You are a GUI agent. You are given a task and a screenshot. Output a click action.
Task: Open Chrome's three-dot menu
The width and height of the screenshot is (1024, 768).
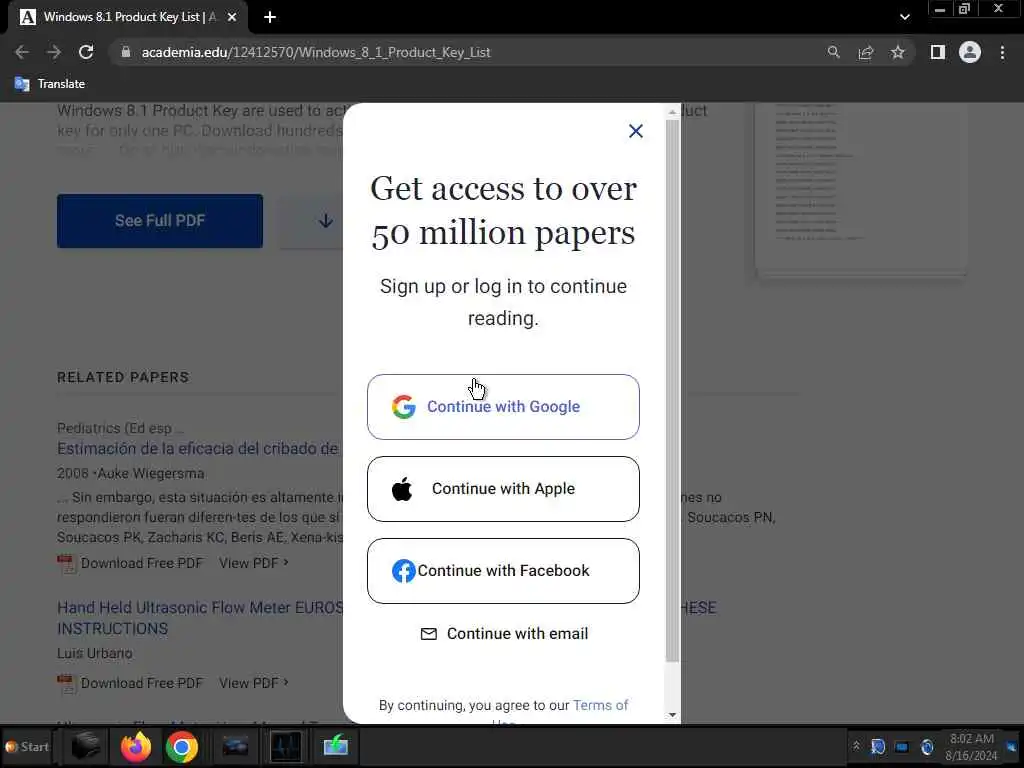[1002, 52]
